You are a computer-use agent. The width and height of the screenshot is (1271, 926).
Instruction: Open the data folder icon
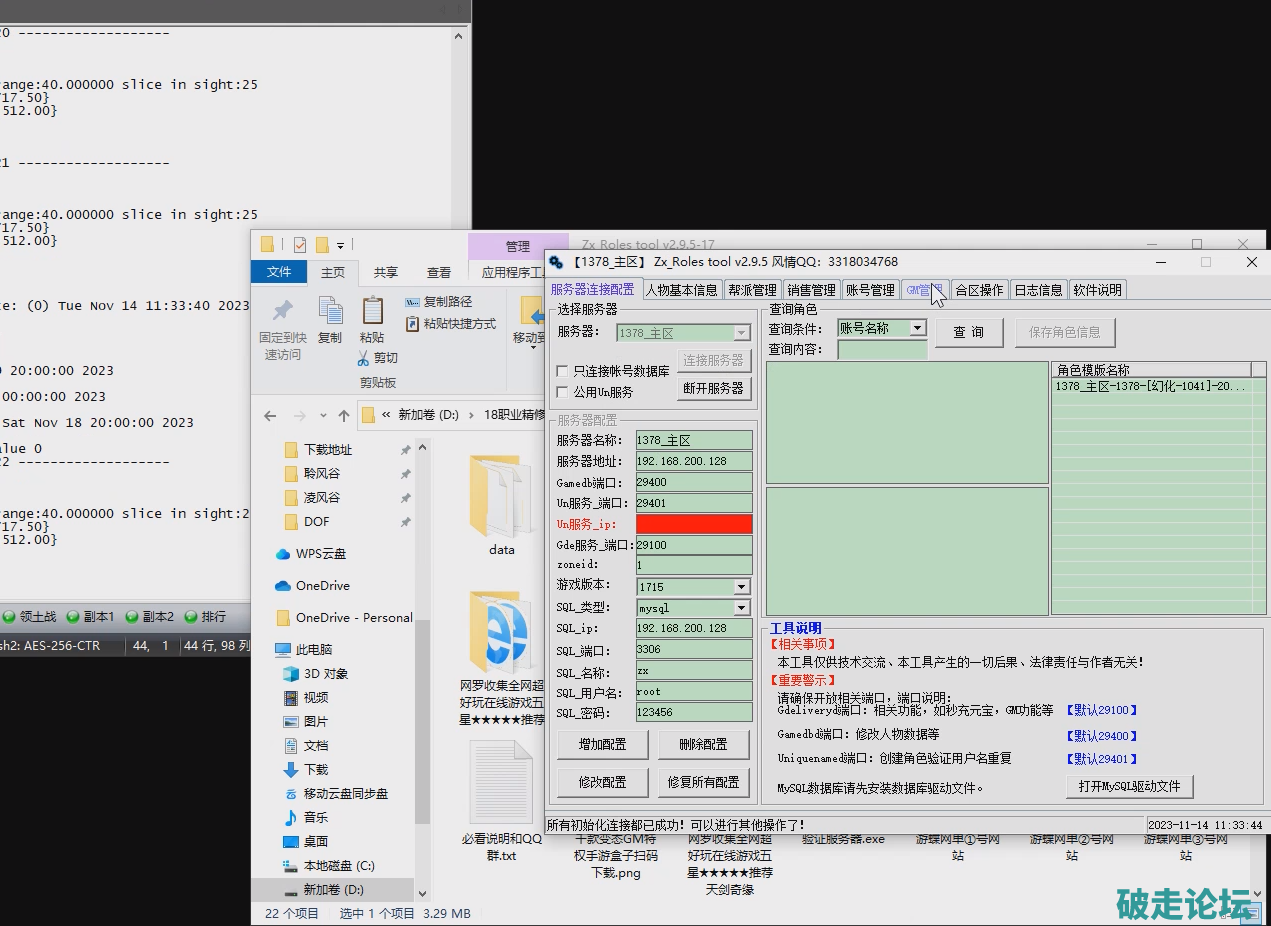(x=501, y=497)
